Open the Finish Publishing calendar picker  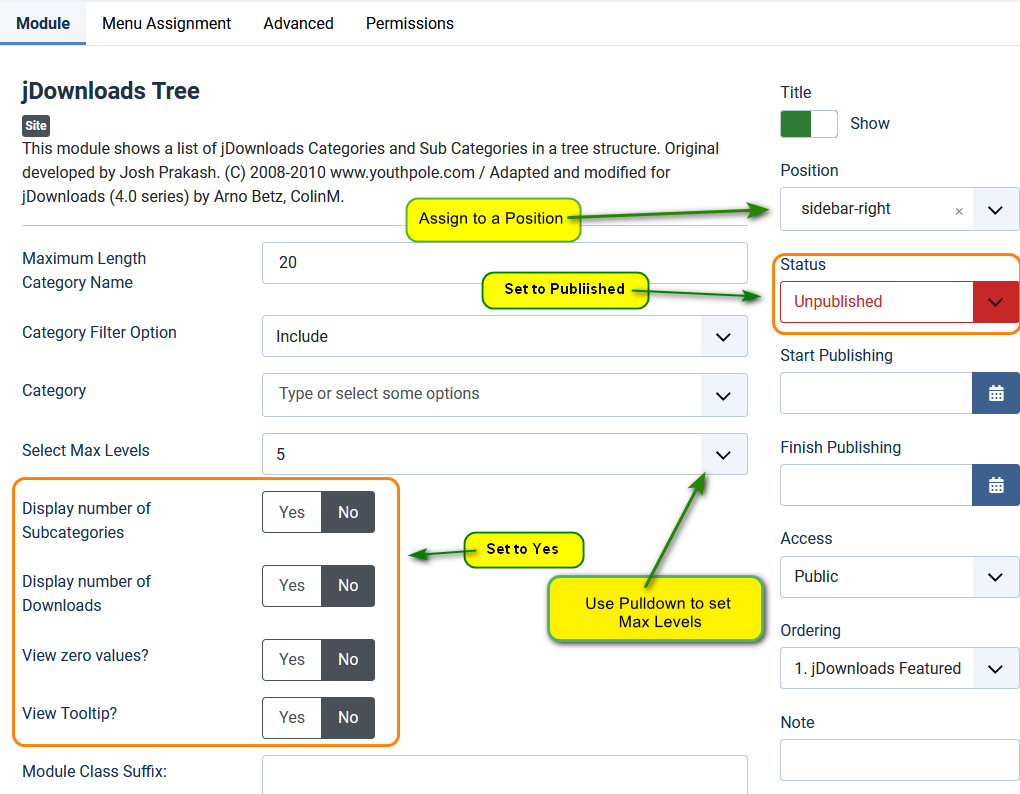(x=996, y=485)
